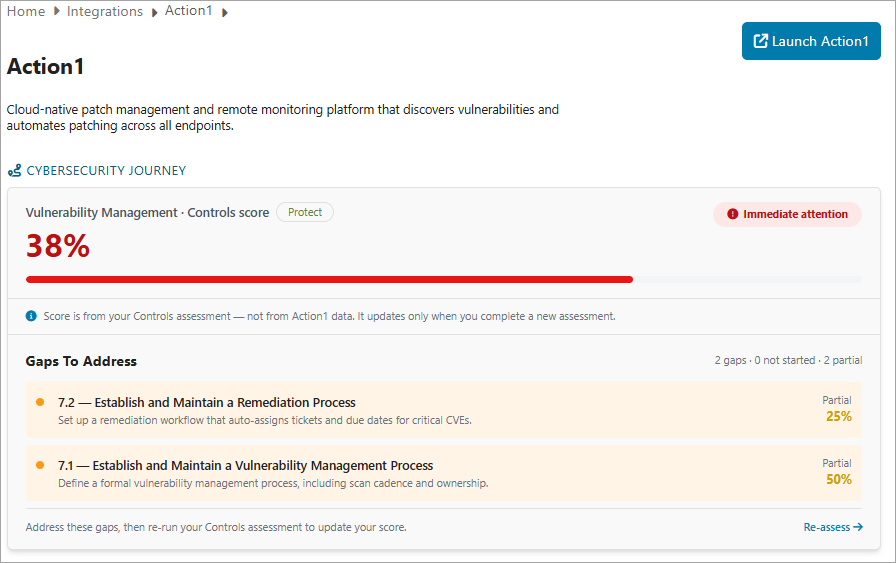Click the 25% partial score value
Viewport: 896px width, 563px height.
click(x=839, y=416)
